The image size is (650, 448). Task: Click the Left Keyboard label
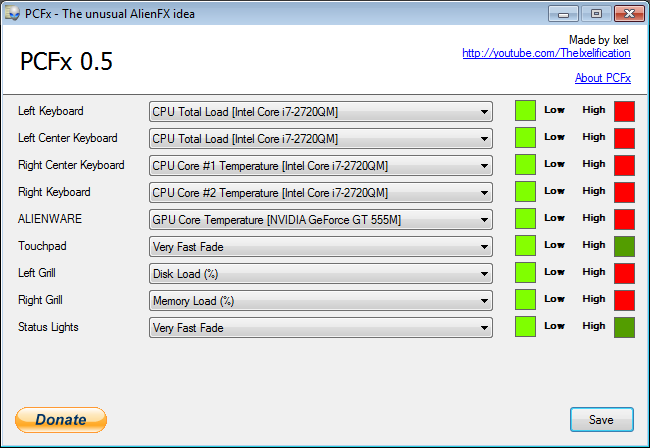tap(51, 111)
